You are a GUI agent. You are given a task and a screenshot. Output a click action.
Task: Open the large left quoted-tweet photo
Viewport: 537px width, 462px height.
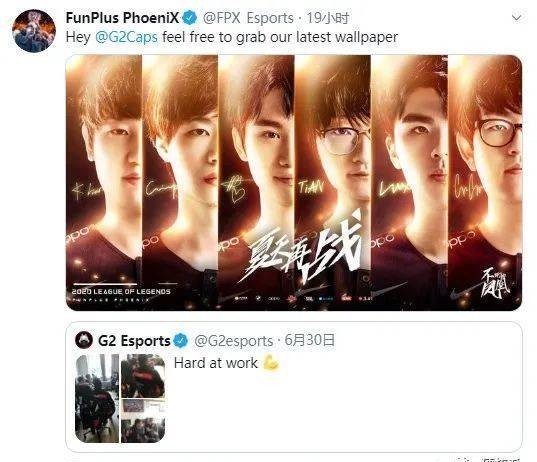97,398
